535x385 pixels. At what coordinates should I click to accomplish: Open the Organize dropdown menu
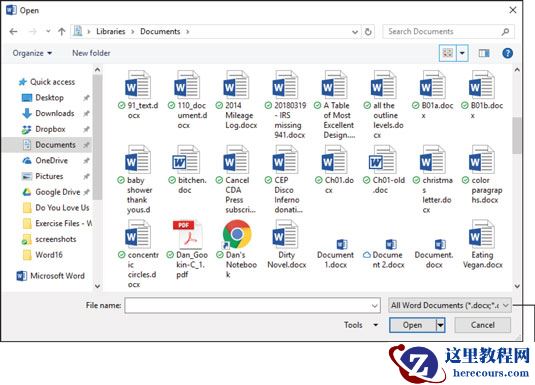(32, 53)
